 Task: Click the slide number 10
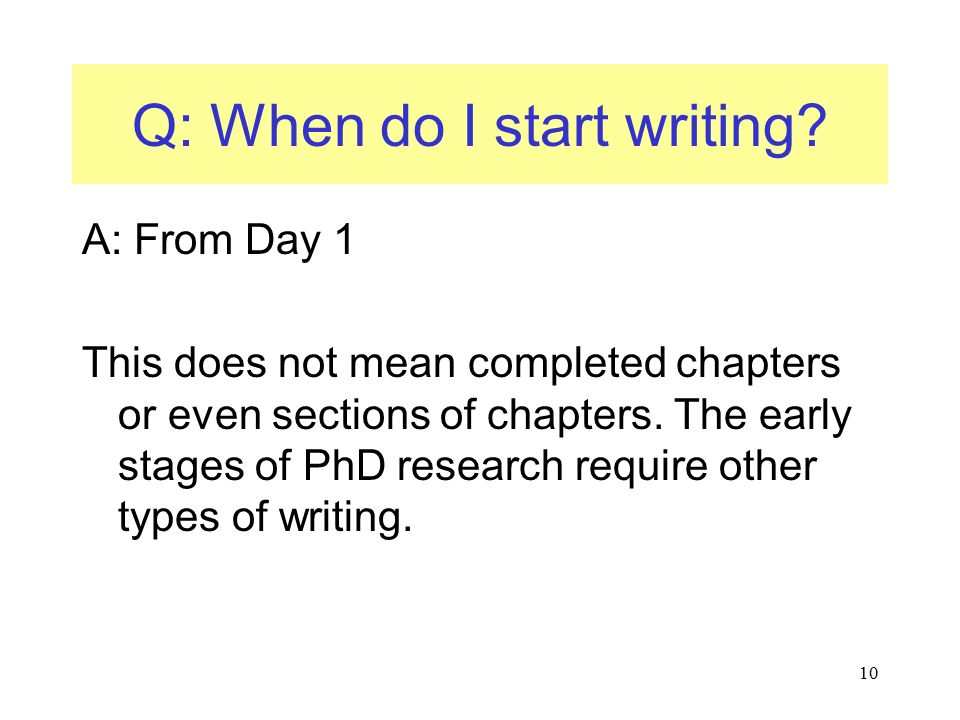[x=868, y=673]
